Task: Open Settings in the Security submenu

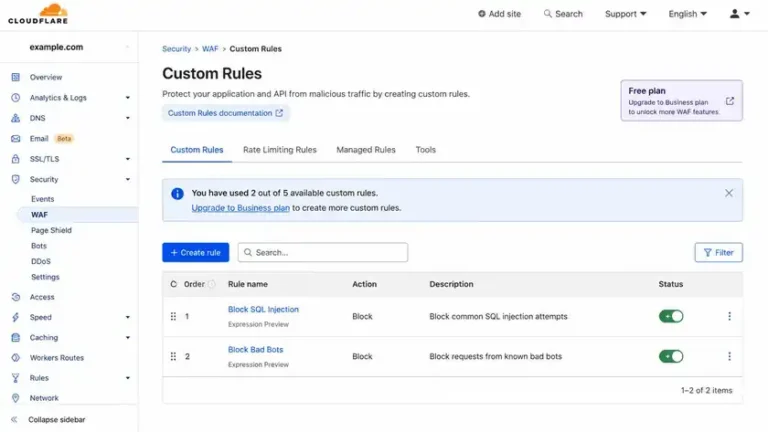Action: [x=45, y=277]
